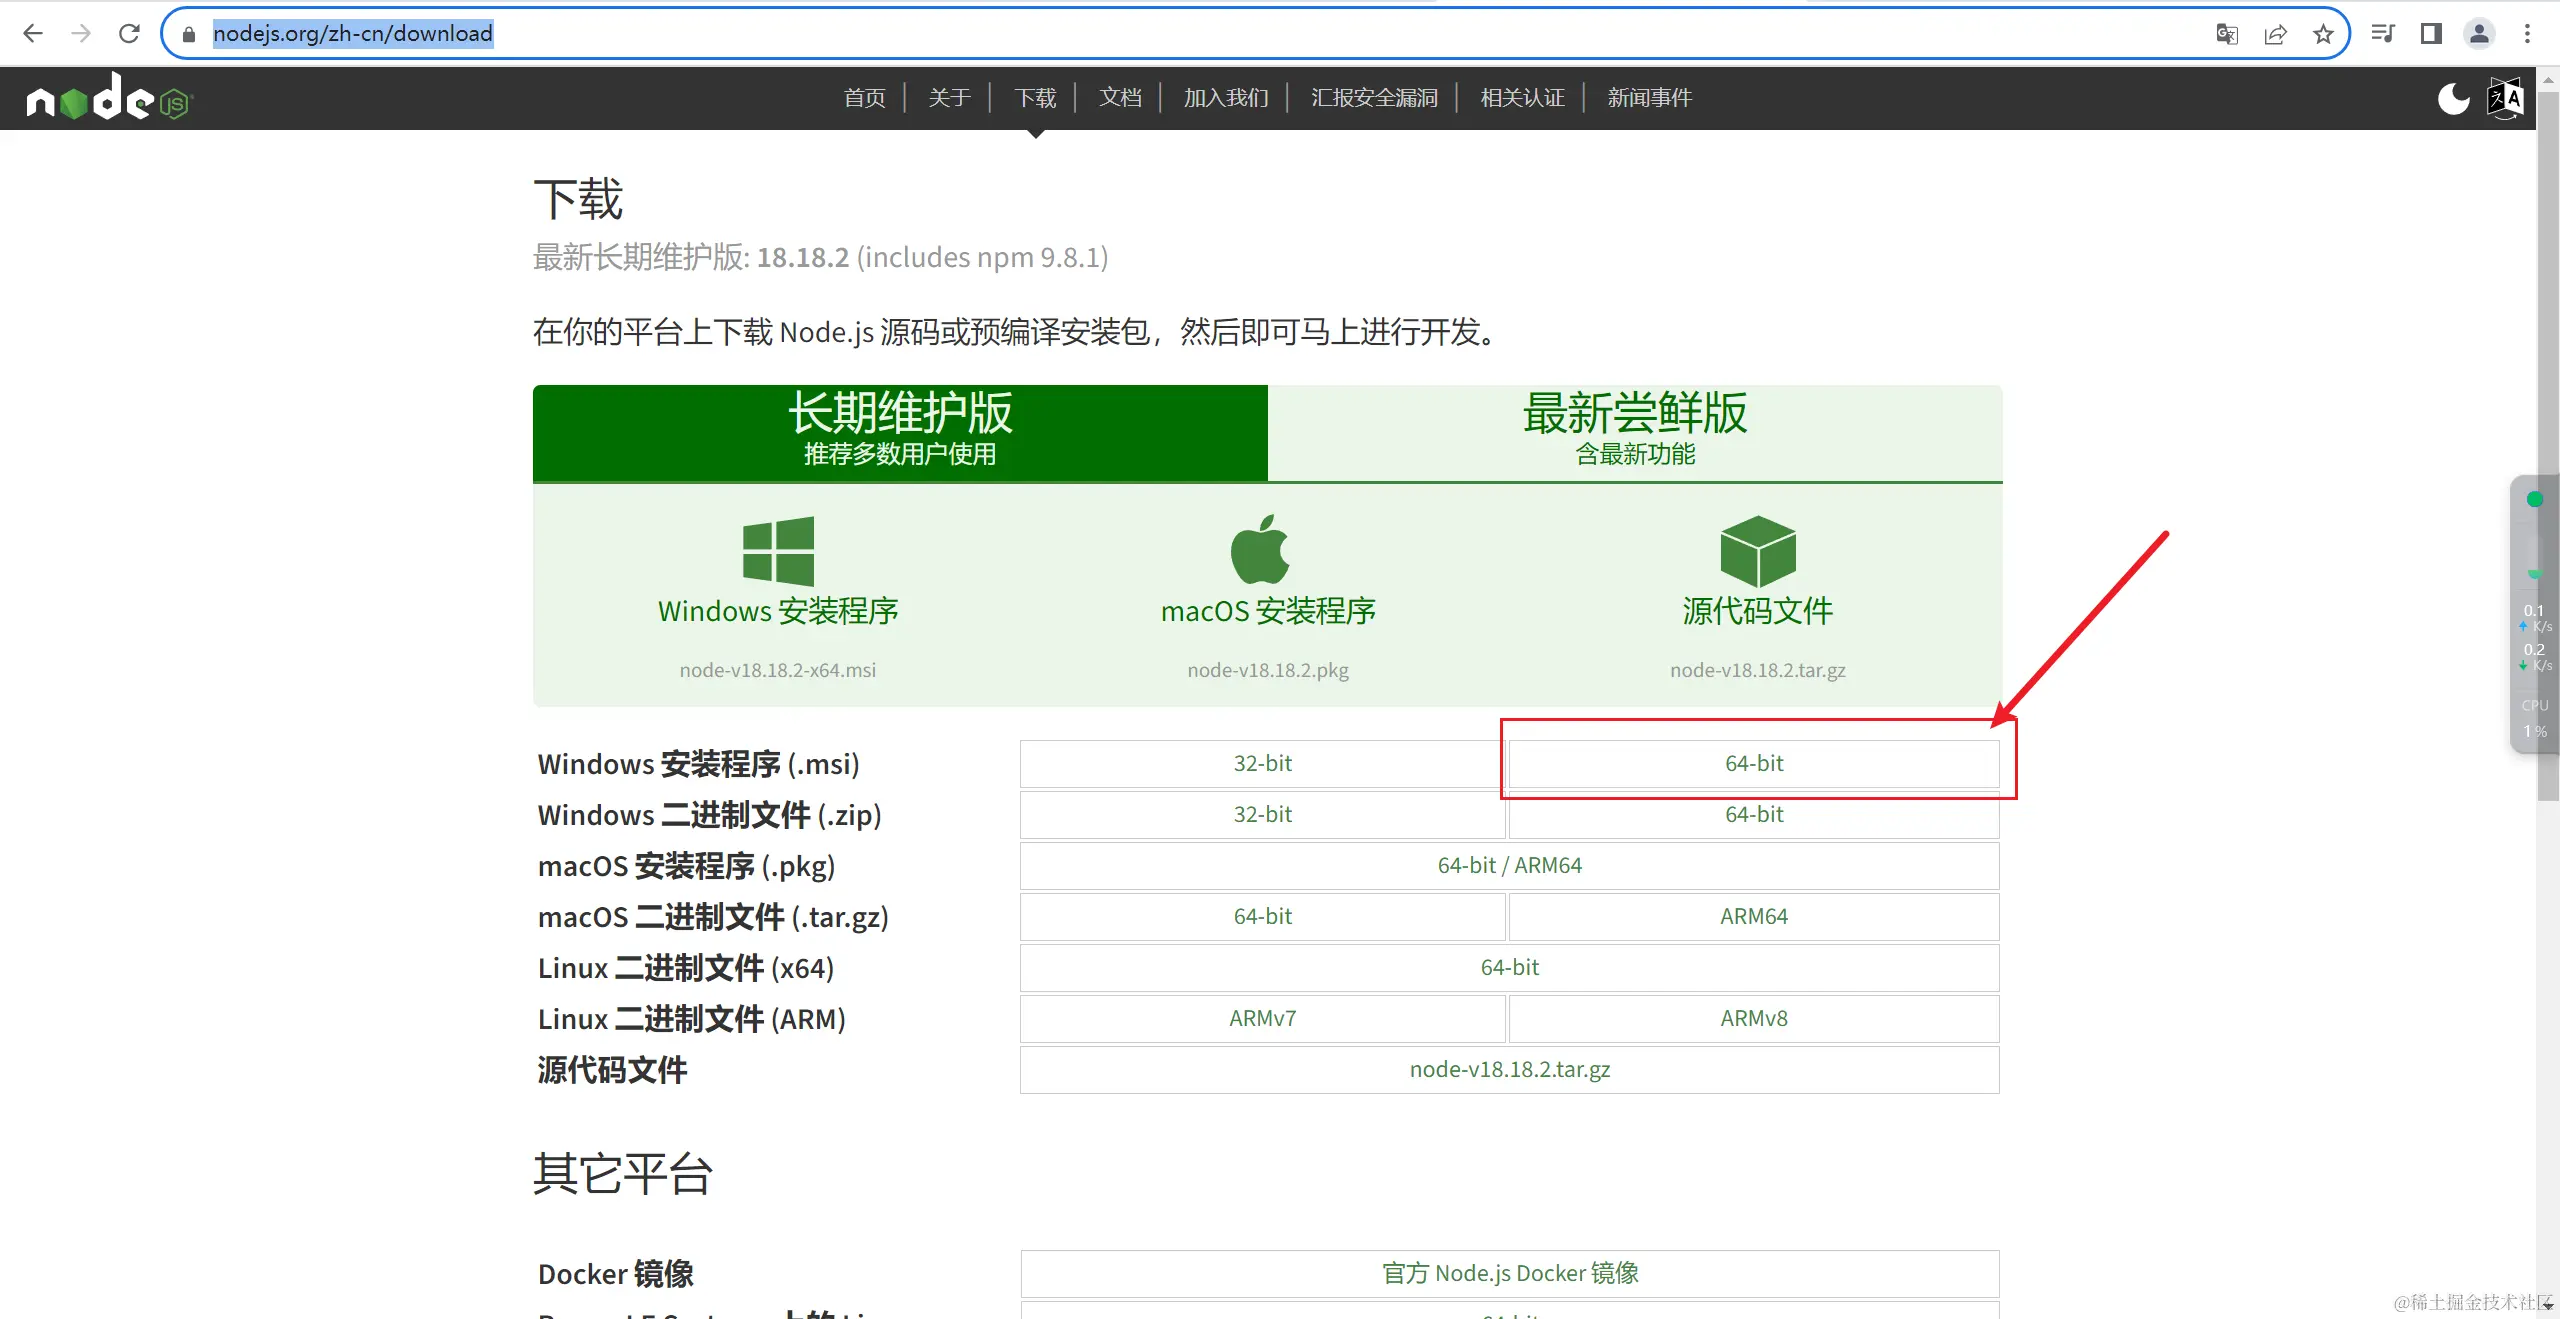Download Linux x64 64-bit binary
The width and height of the screenshot is (2560, 1319).
point(1510,968)
